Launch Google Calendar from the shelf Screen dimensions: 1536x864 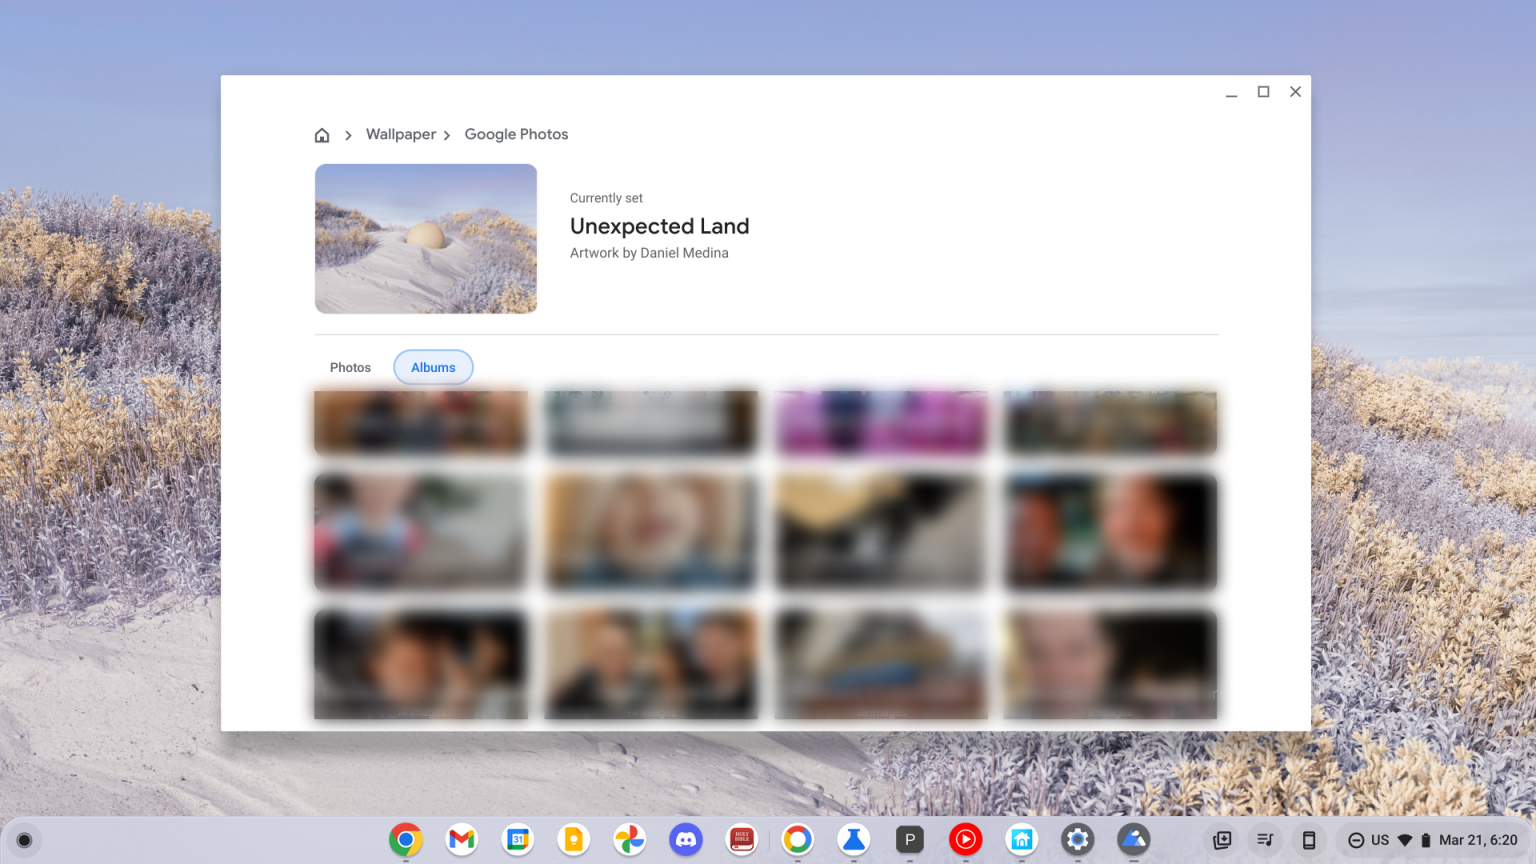pos(517,840)
